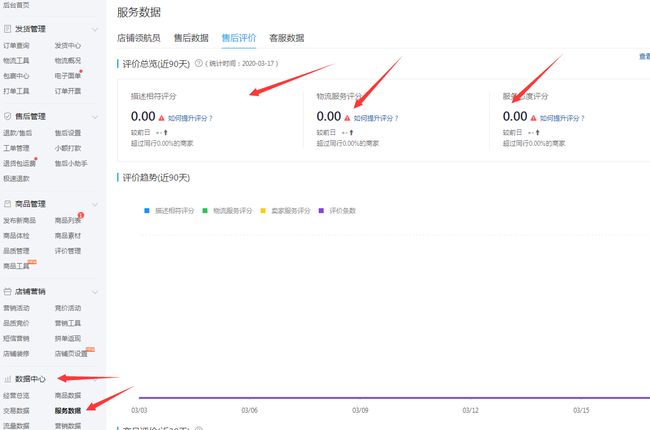Open 退货包运费 in the sidebar
This screenshot has height=430, width=650.
coord(19,163)
